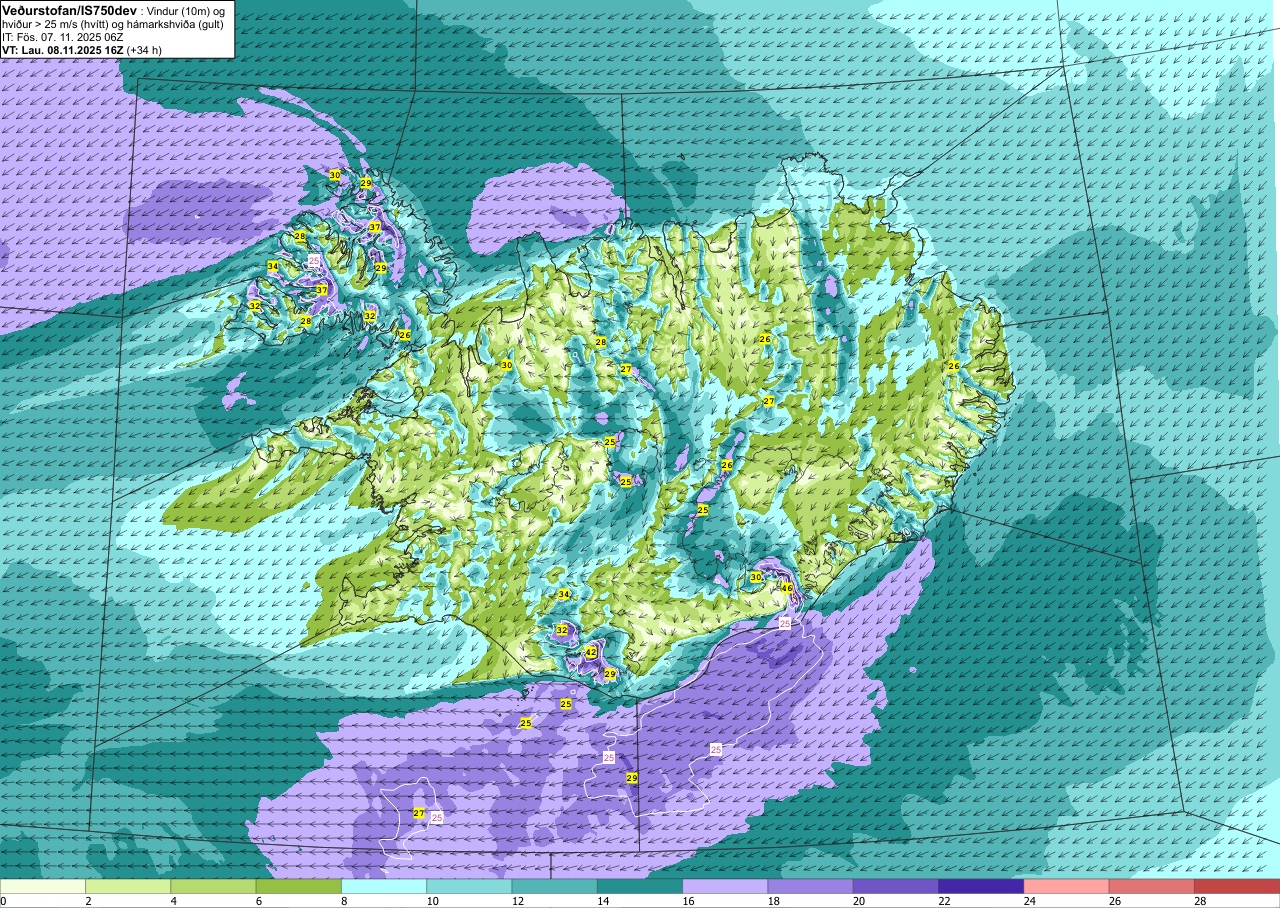The image size is (1280, 908).
Task: Click the 'IT: Fös. 07. 11. 2025 06Z' line
Action: coord(63,36)
